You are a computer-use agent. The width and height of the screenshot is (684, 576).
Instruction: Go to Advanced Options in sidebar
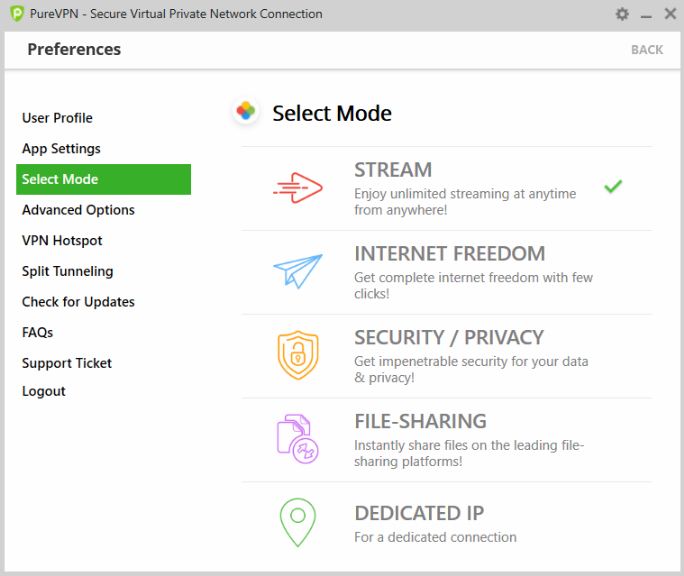78,210
